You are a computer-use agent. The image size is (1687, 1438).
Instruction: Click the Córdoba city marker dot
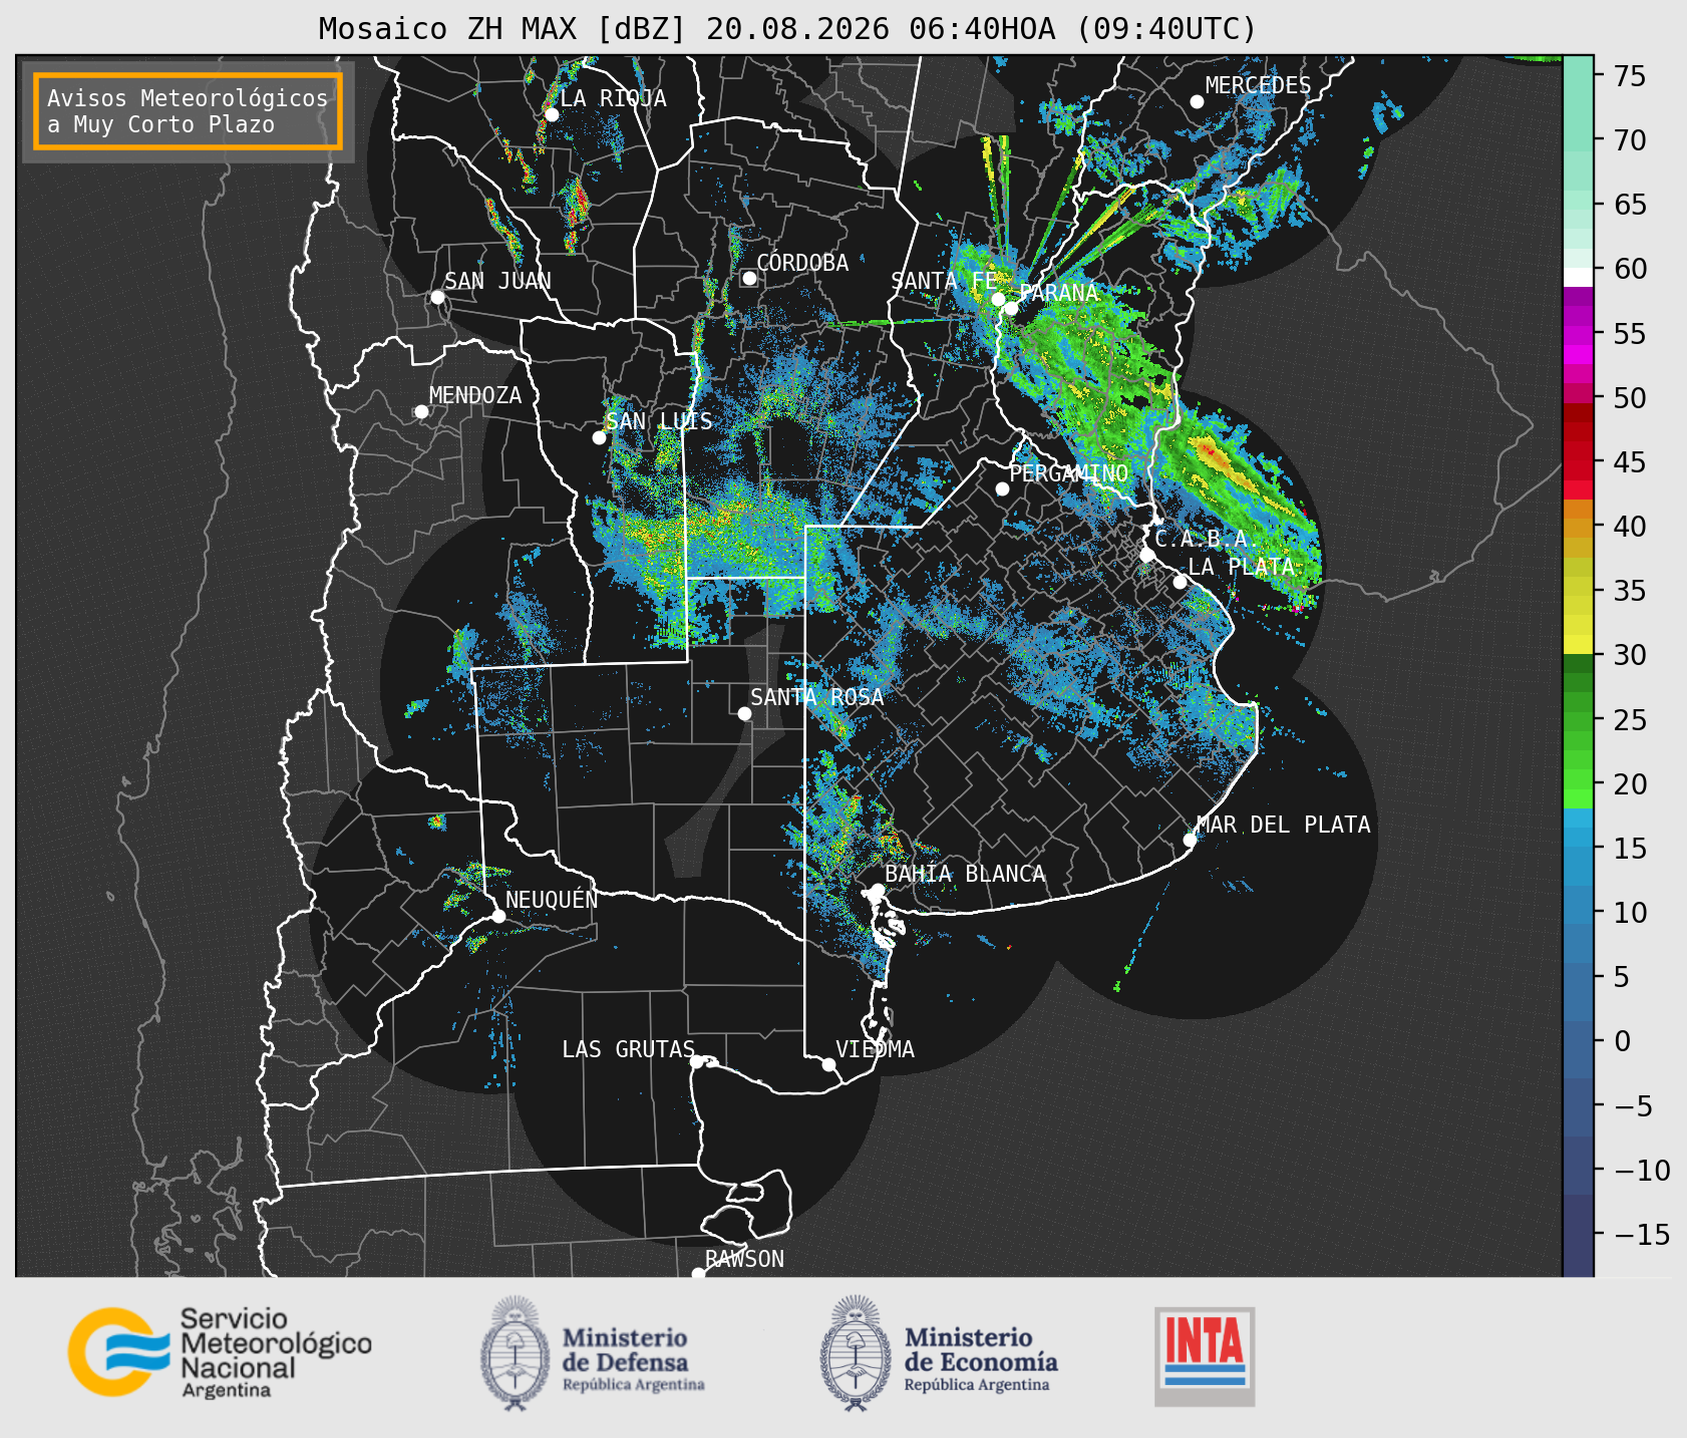pos(749,278)
